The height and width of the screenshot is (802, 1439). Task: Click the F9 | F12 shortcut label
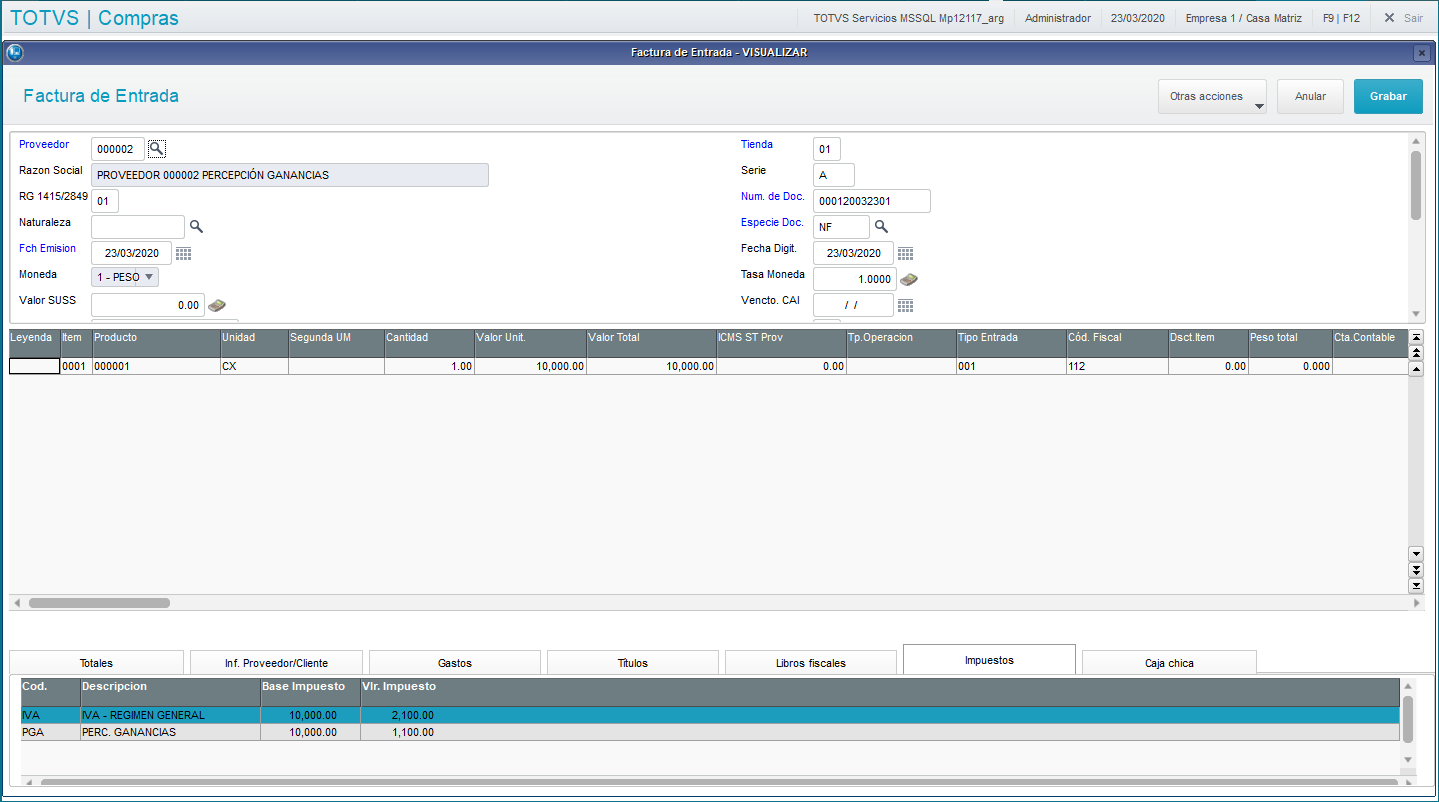point(1341,18)
